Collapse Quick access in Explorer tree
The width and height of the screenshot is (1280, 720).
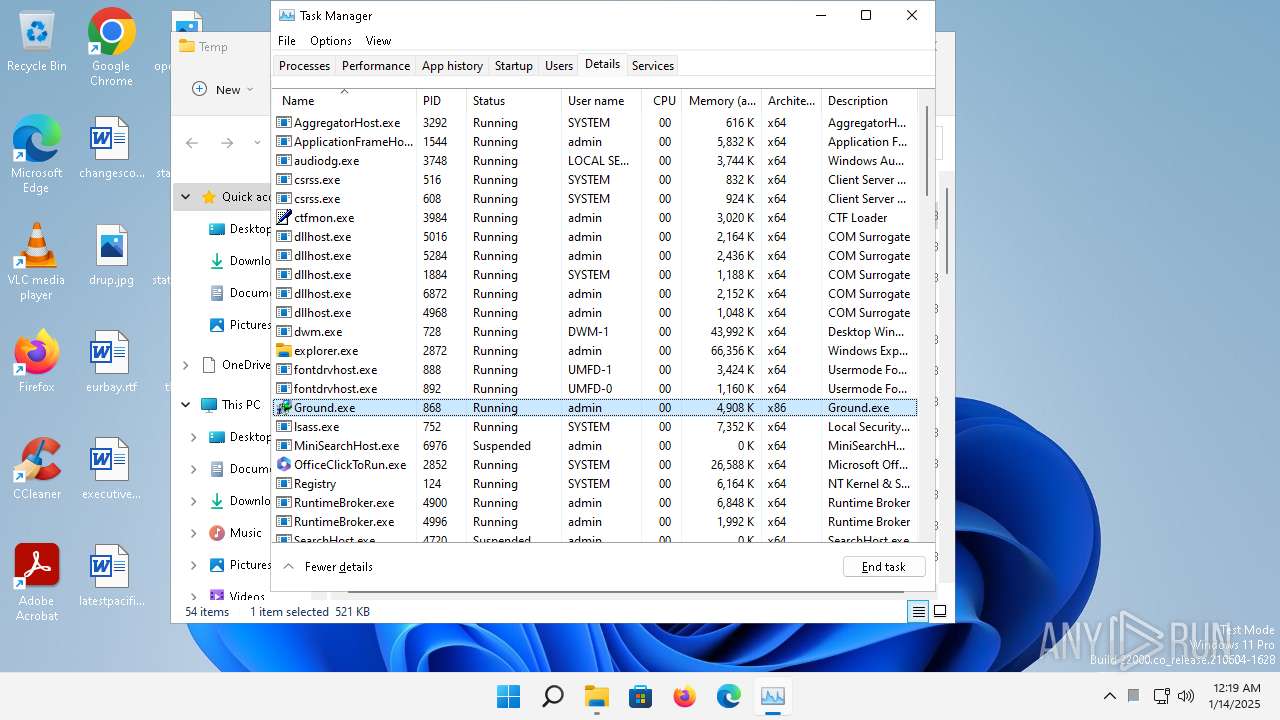point(185,197)
